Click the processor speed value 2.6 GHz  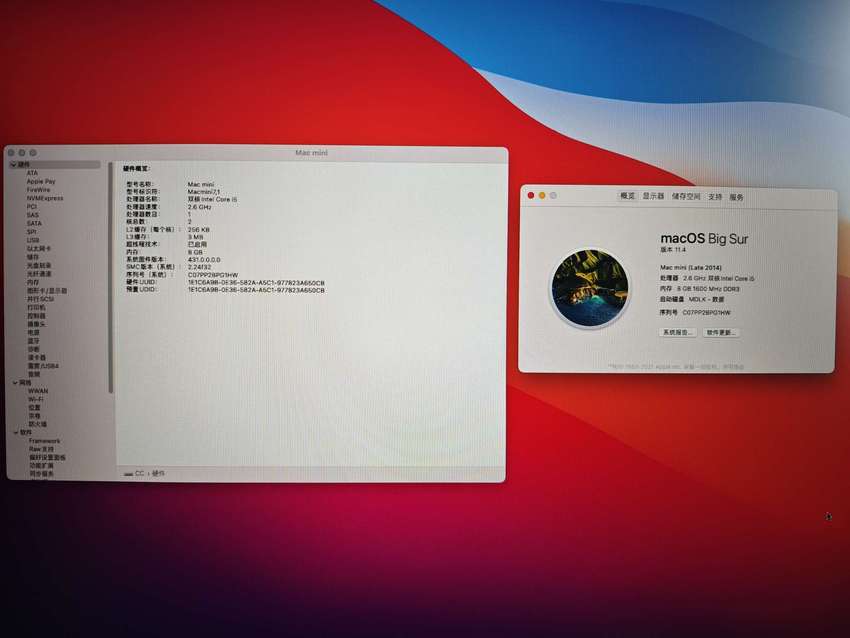[x=199, y=207]
